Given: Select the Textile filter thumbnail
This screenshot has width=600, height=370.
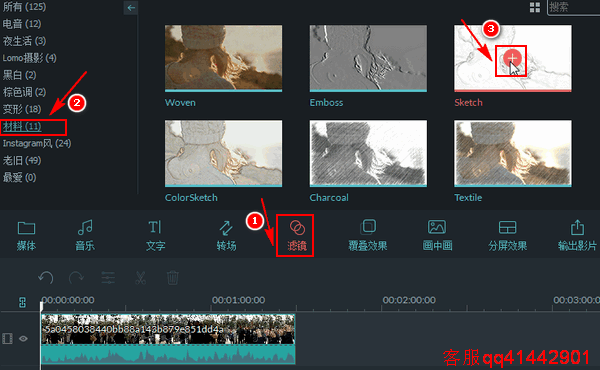Looking at the screenshot, I should pyautogui.click(x=513, y=153).
